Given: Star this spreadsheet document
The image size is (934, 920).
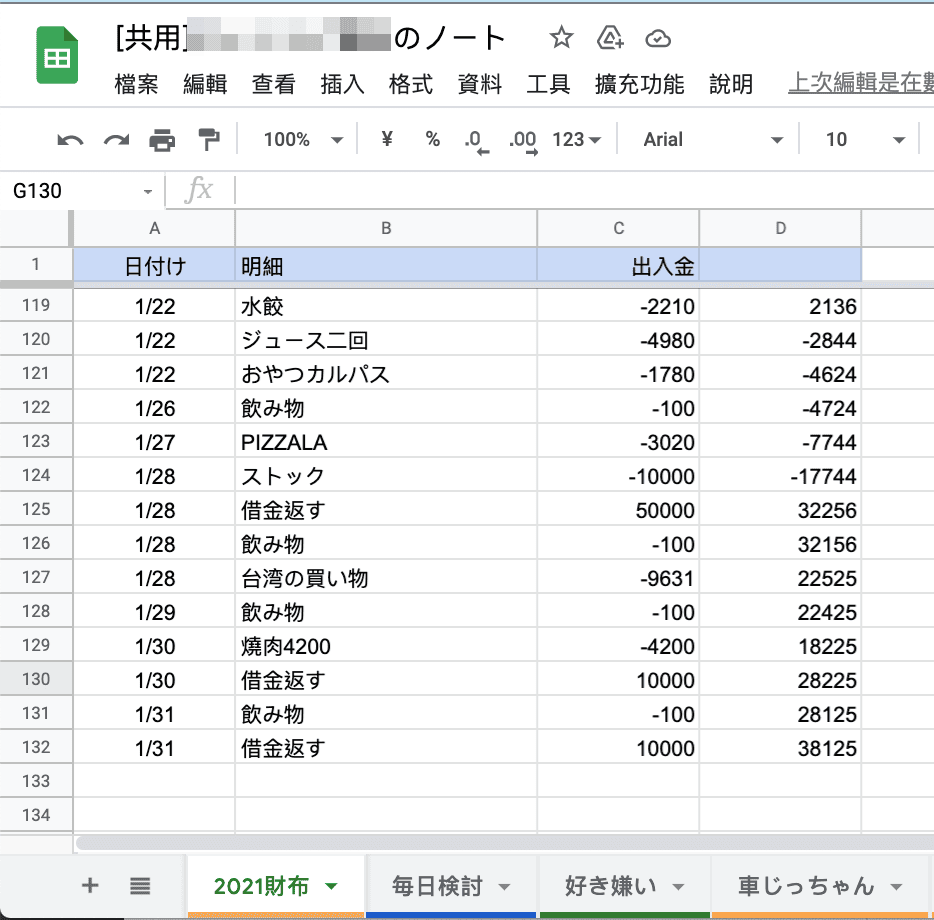Looking at the screenshot, I should click(561, 38).
